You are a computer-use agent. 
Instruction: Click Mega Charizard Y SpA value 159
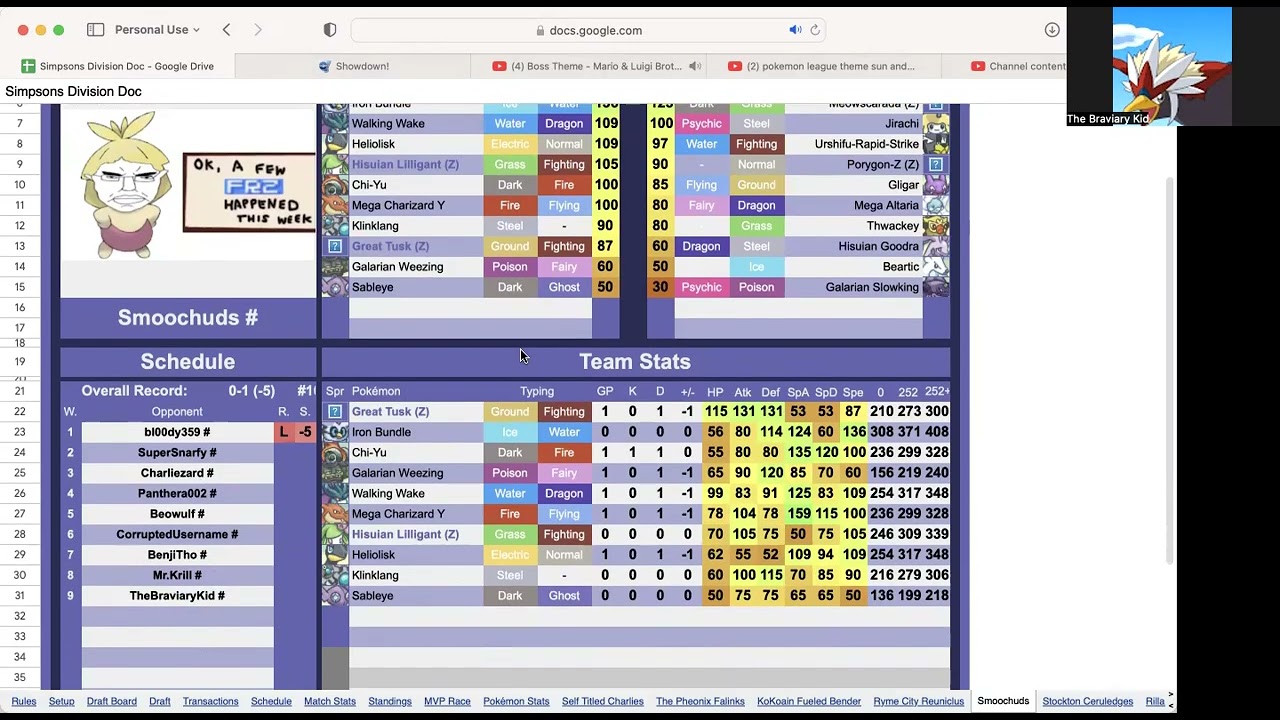coord(798,514)
